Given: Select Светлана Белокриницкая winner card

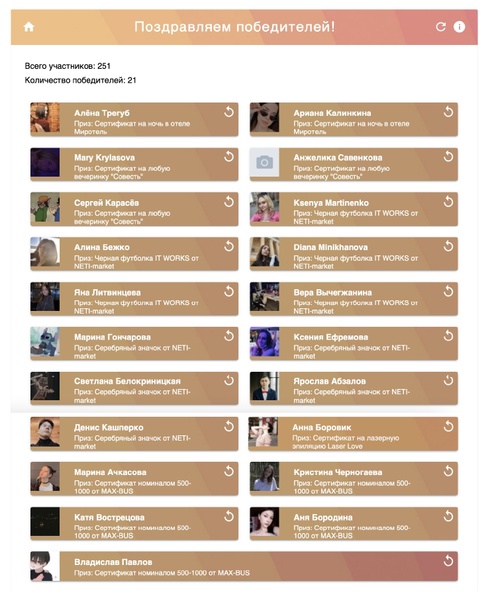Looking at the screenshot, I should tap(134, 388).
